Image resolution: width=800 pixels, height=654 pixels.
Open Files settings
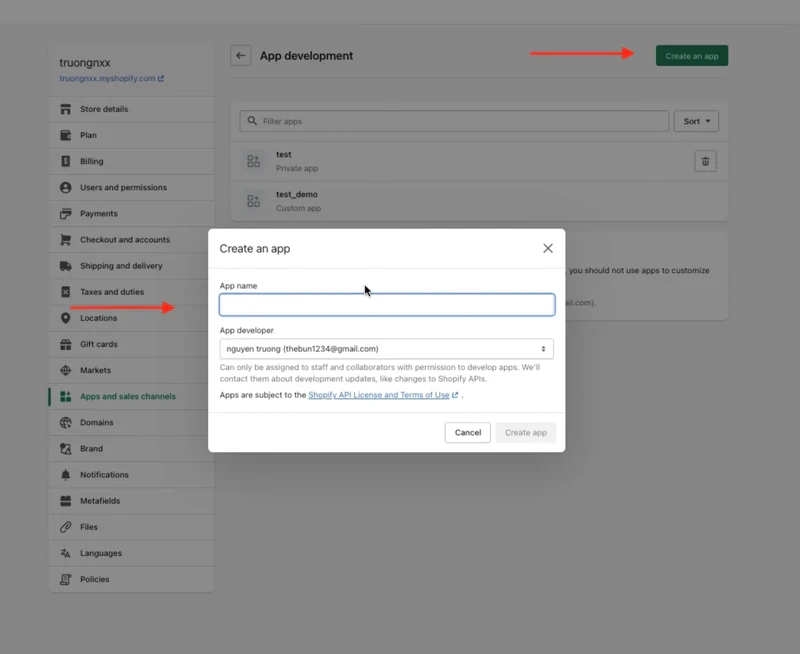(132, 527)
